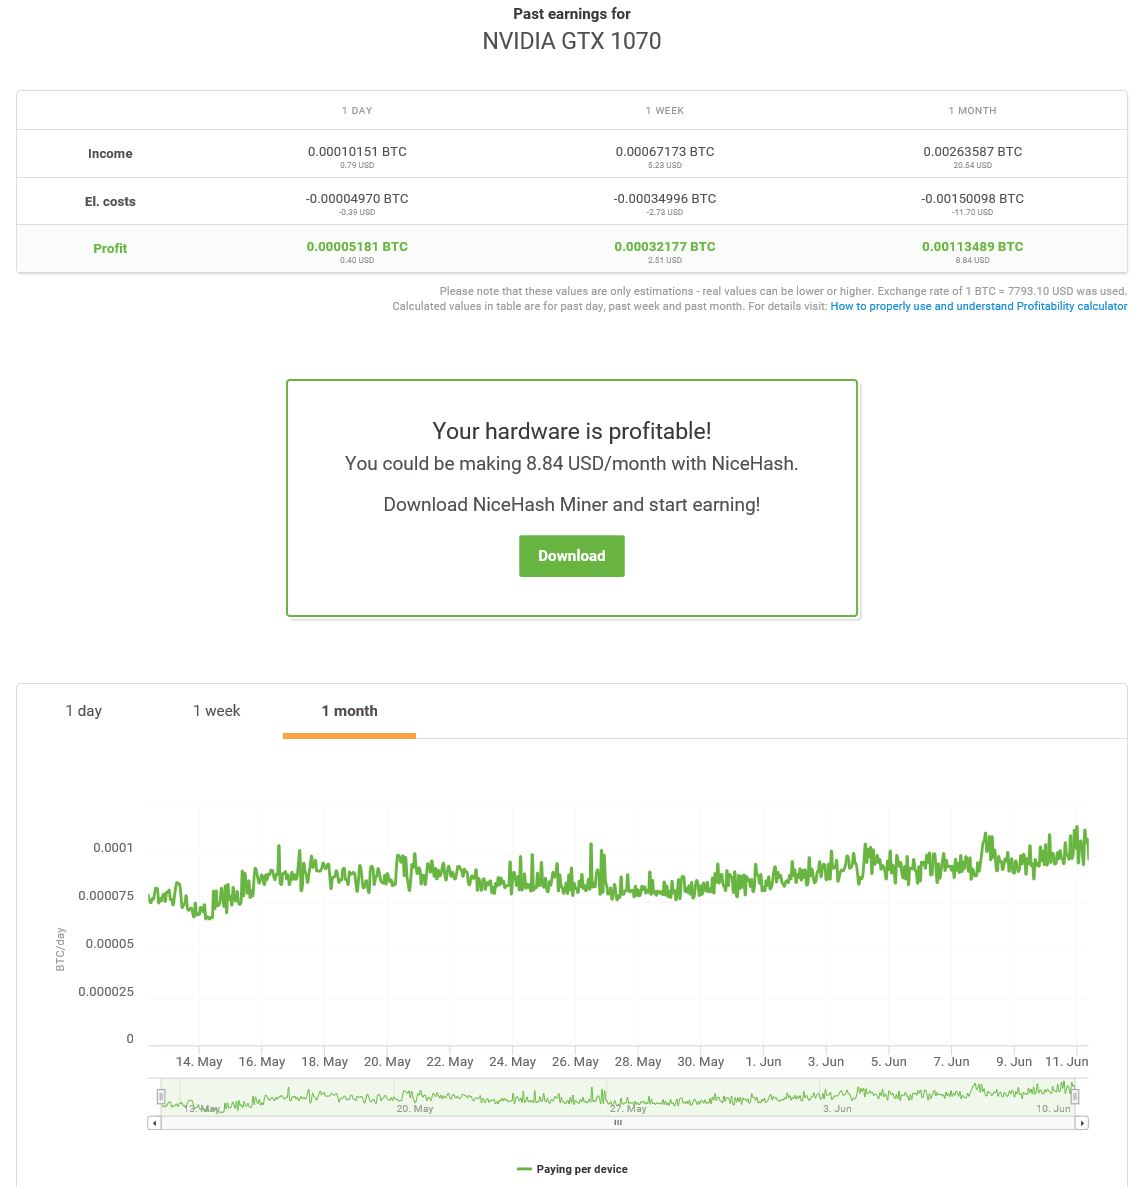Screen dimensions: 1147x1187
Task: Open the Profitability calculator guide link
Action: coord(978,306)
